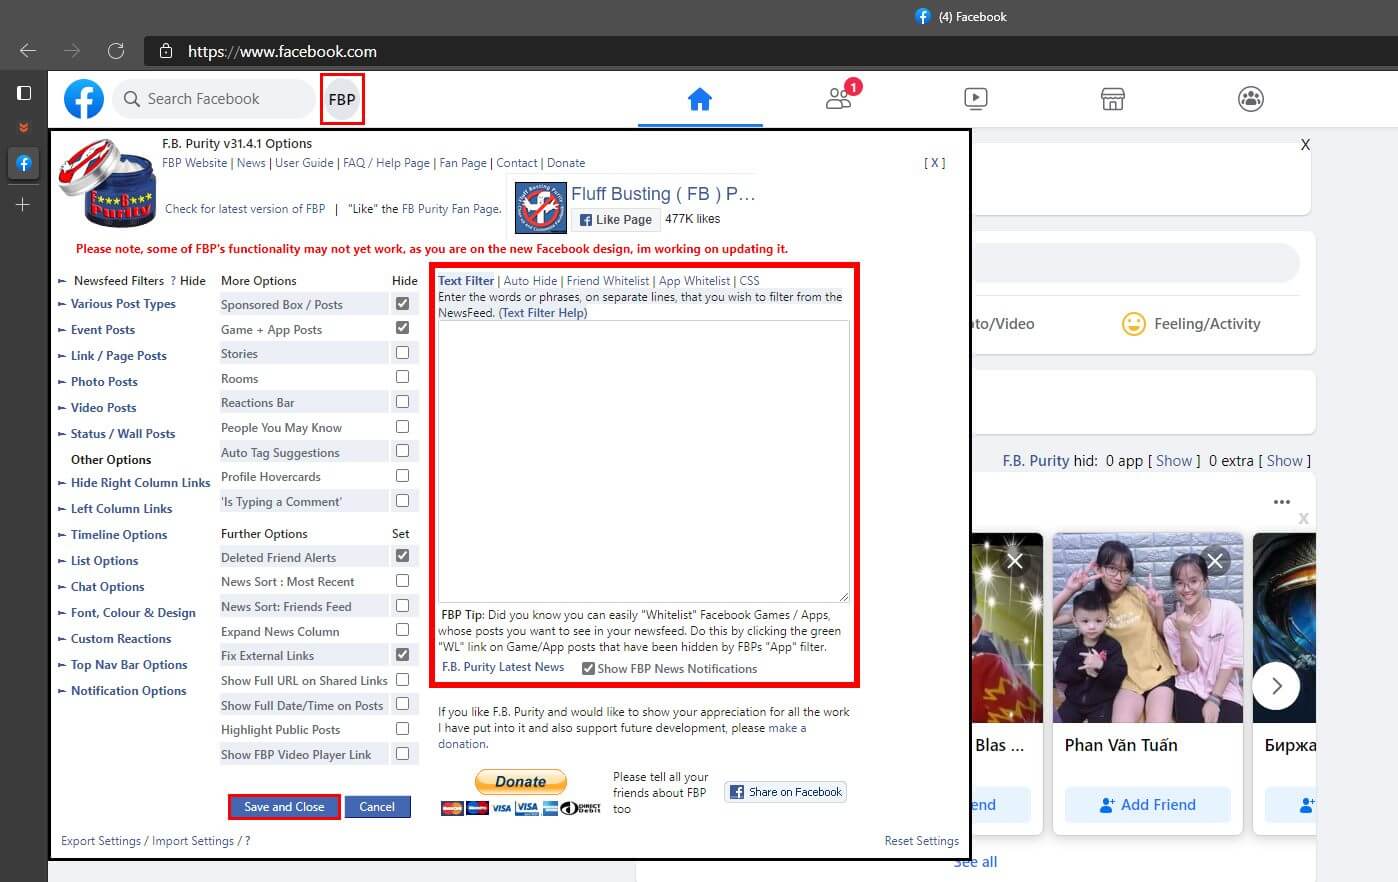Open Groups icon in top nav
This screenshot has width=1398, height=882.
coord(1250,99)
